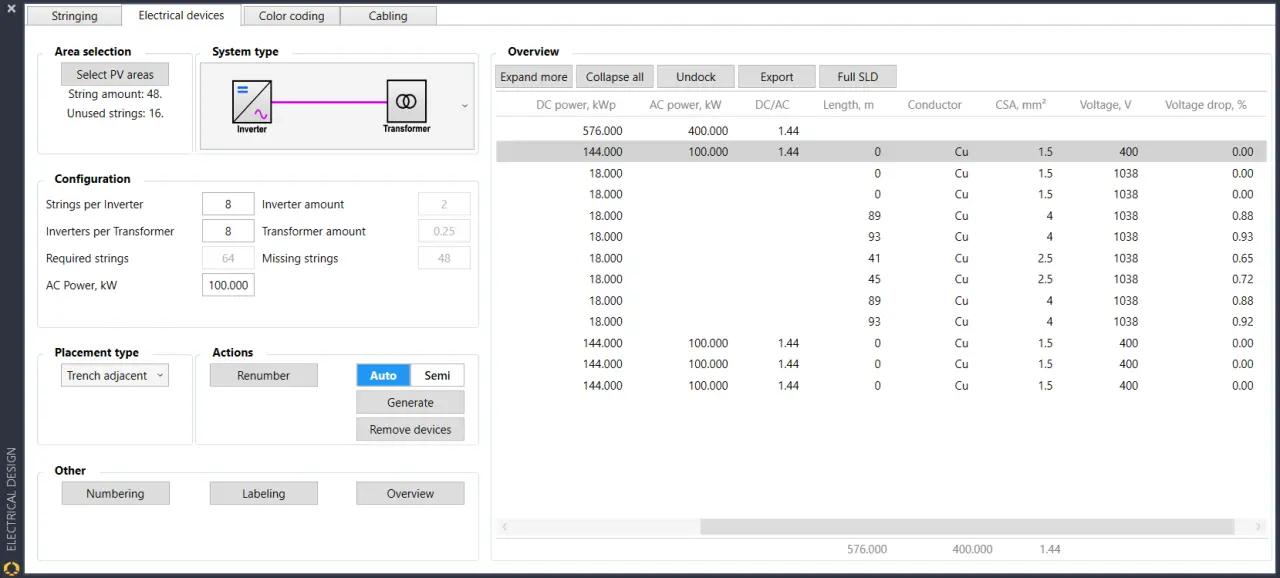Select the row with voltage drop 0.65
Viewport: 1280px width, 578px height.
(x=881, y=258)
